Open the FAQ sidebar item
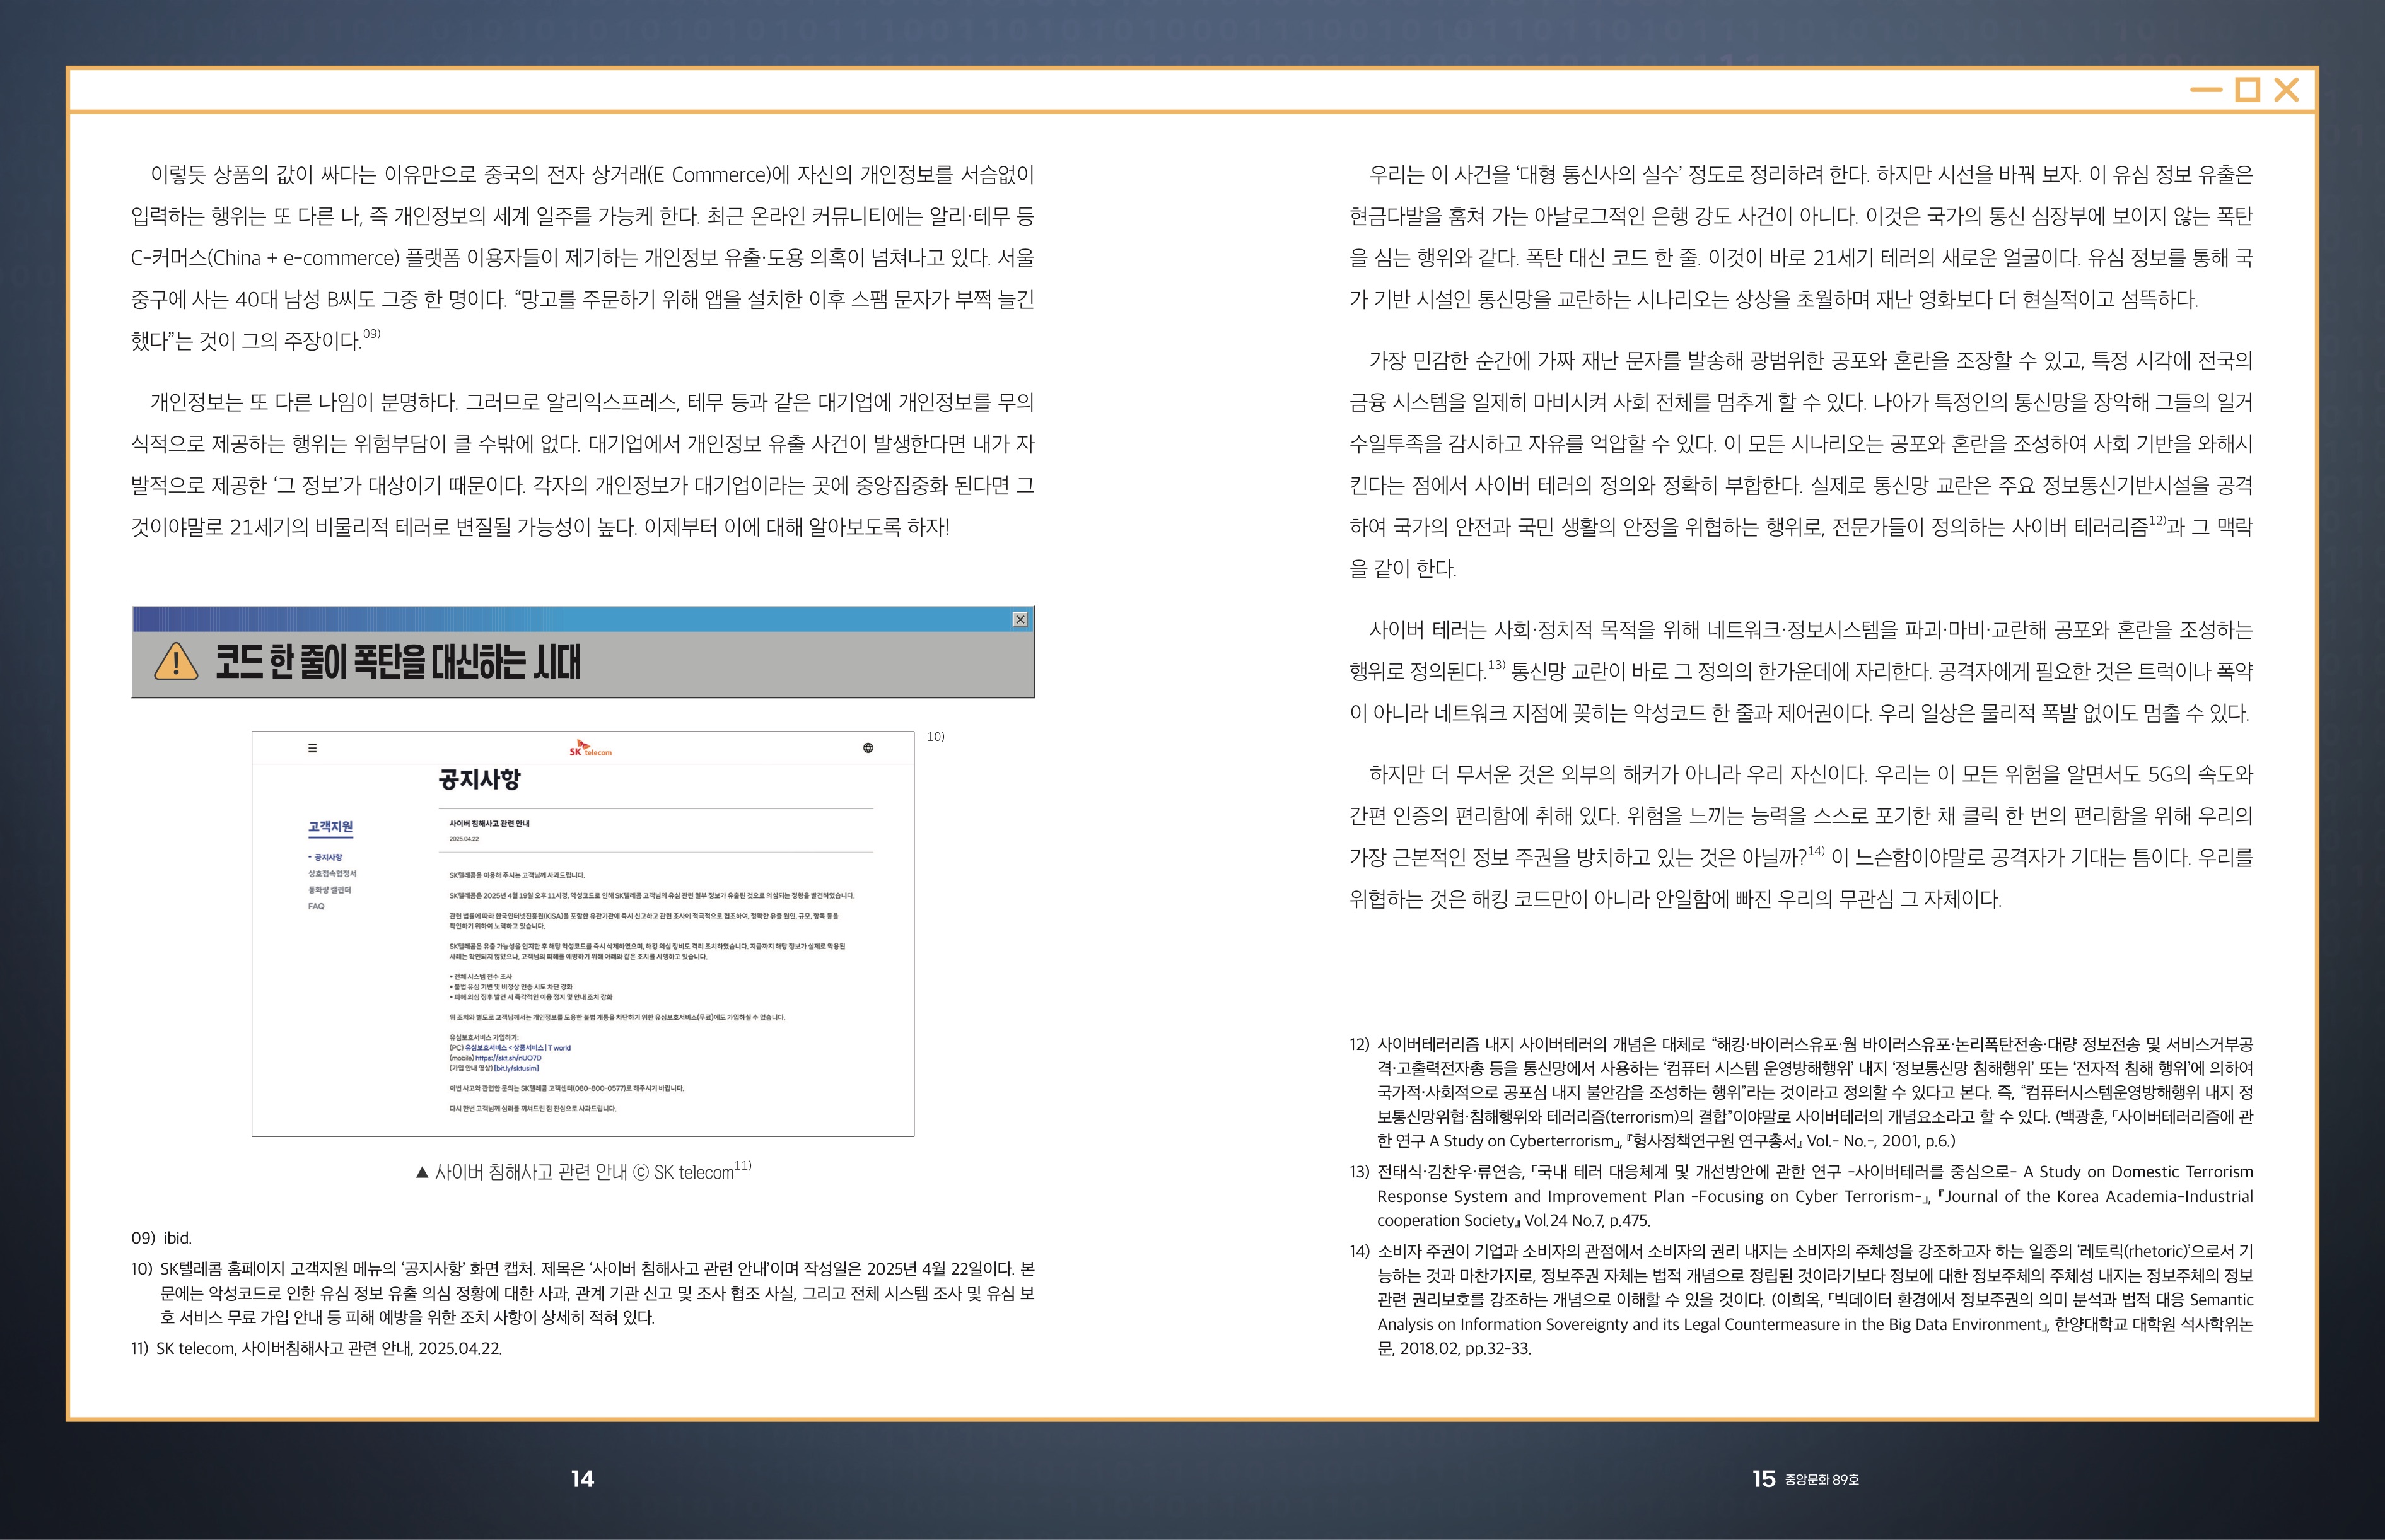The image size is (2385, 1540). (x=316, y=906)
